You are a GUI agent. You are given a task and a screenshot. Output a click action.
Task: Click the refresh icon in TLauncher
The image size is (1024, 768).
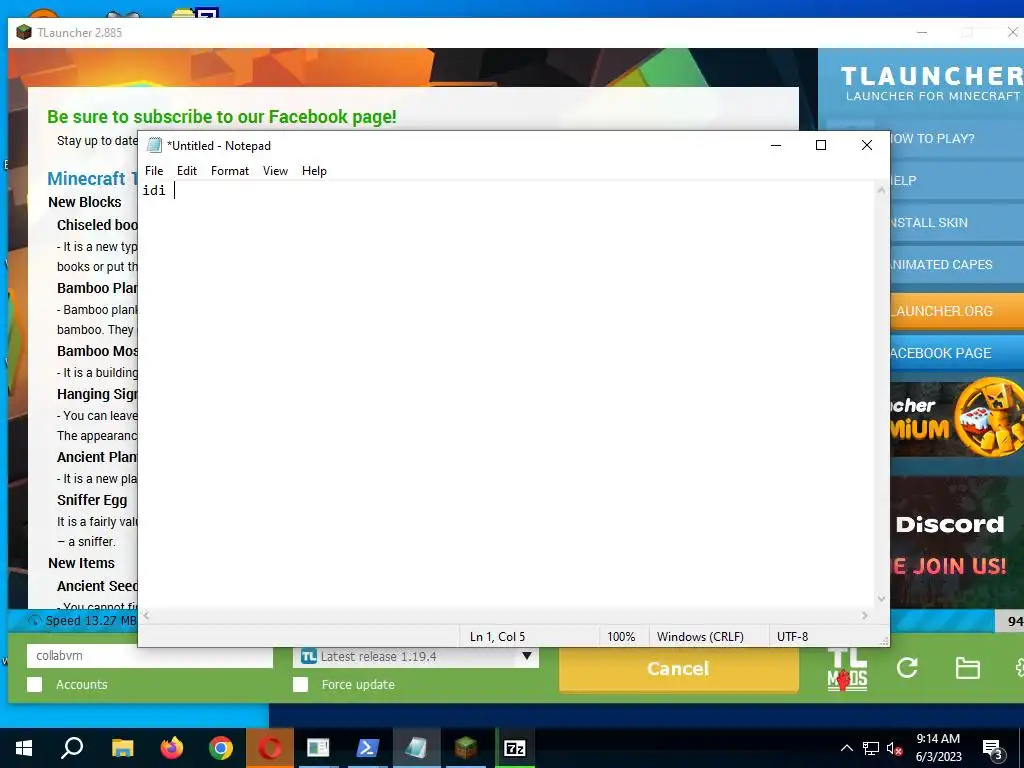tap(907, 667)
